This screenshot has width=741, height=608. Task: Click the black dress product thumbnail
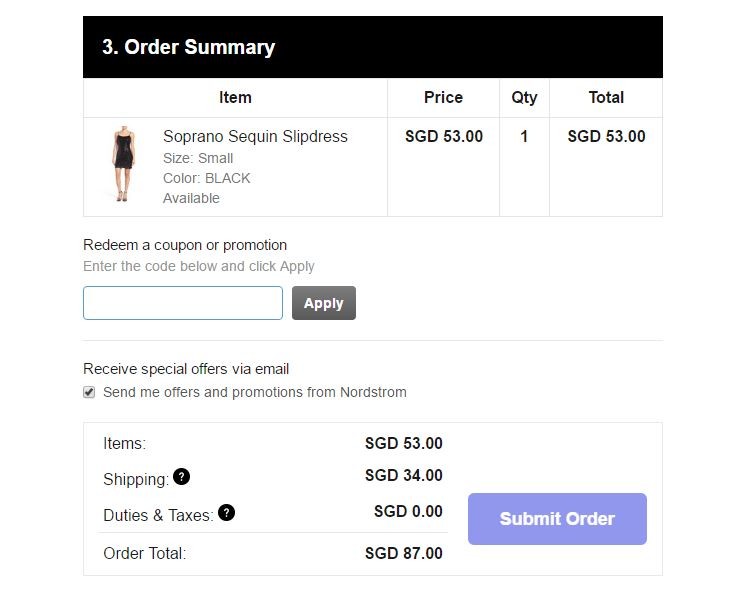(x=123, y=165)
